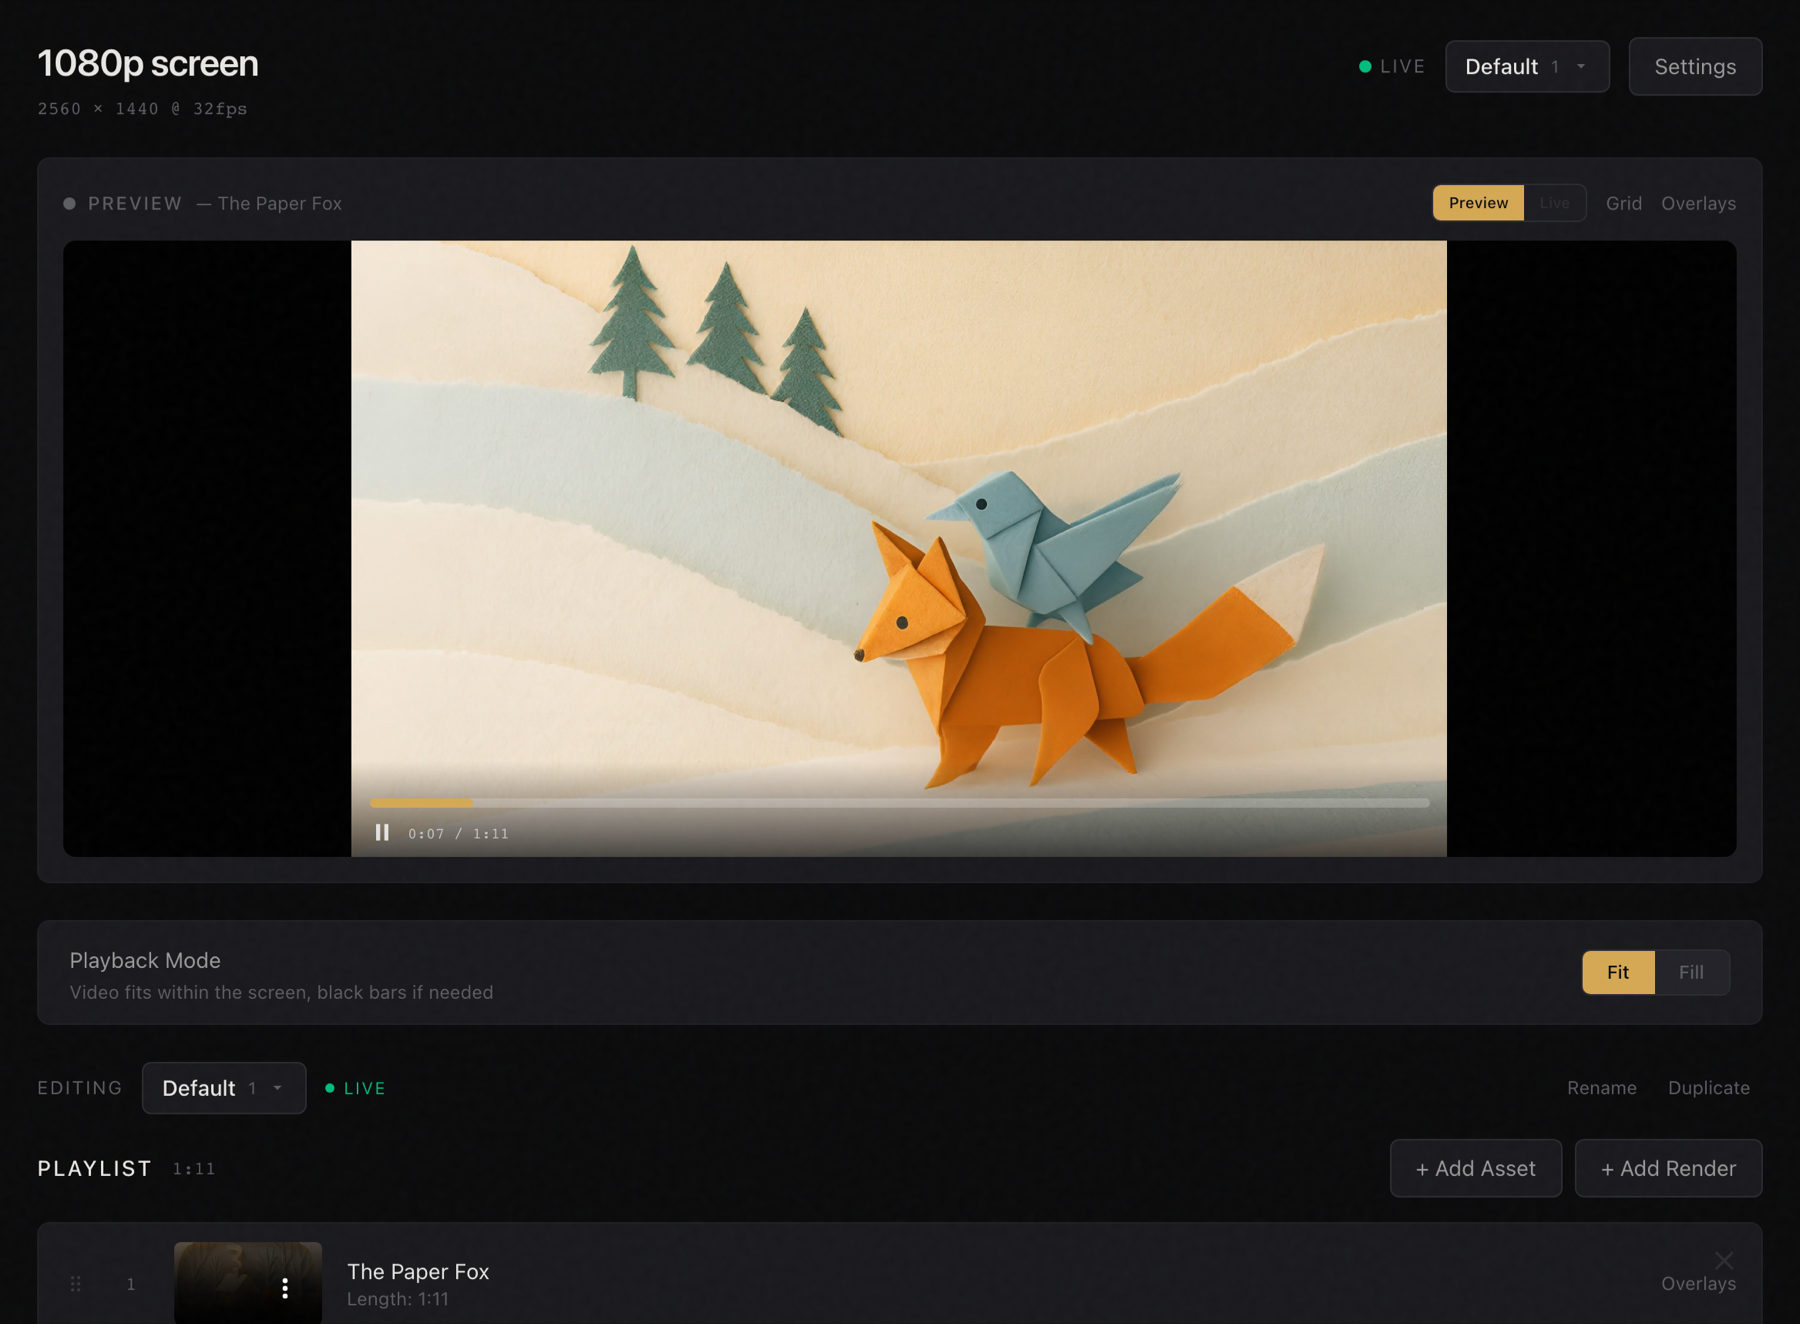Select Fill playback mode
The width and height of the screenshot is (1800, 1324).
pos(1691,972)
